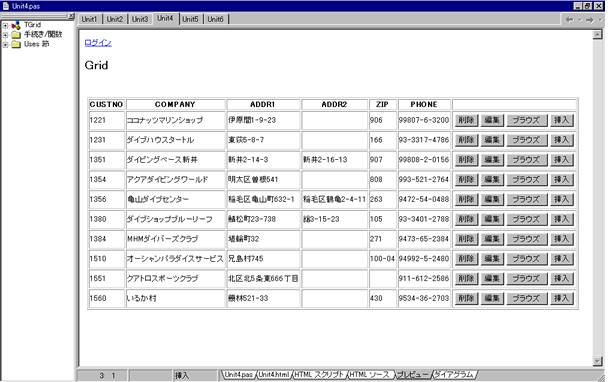The width and height of the screenshot is (608, 382).
Task: Click the forward navigation arrow
Action: (x=590, y=19)
